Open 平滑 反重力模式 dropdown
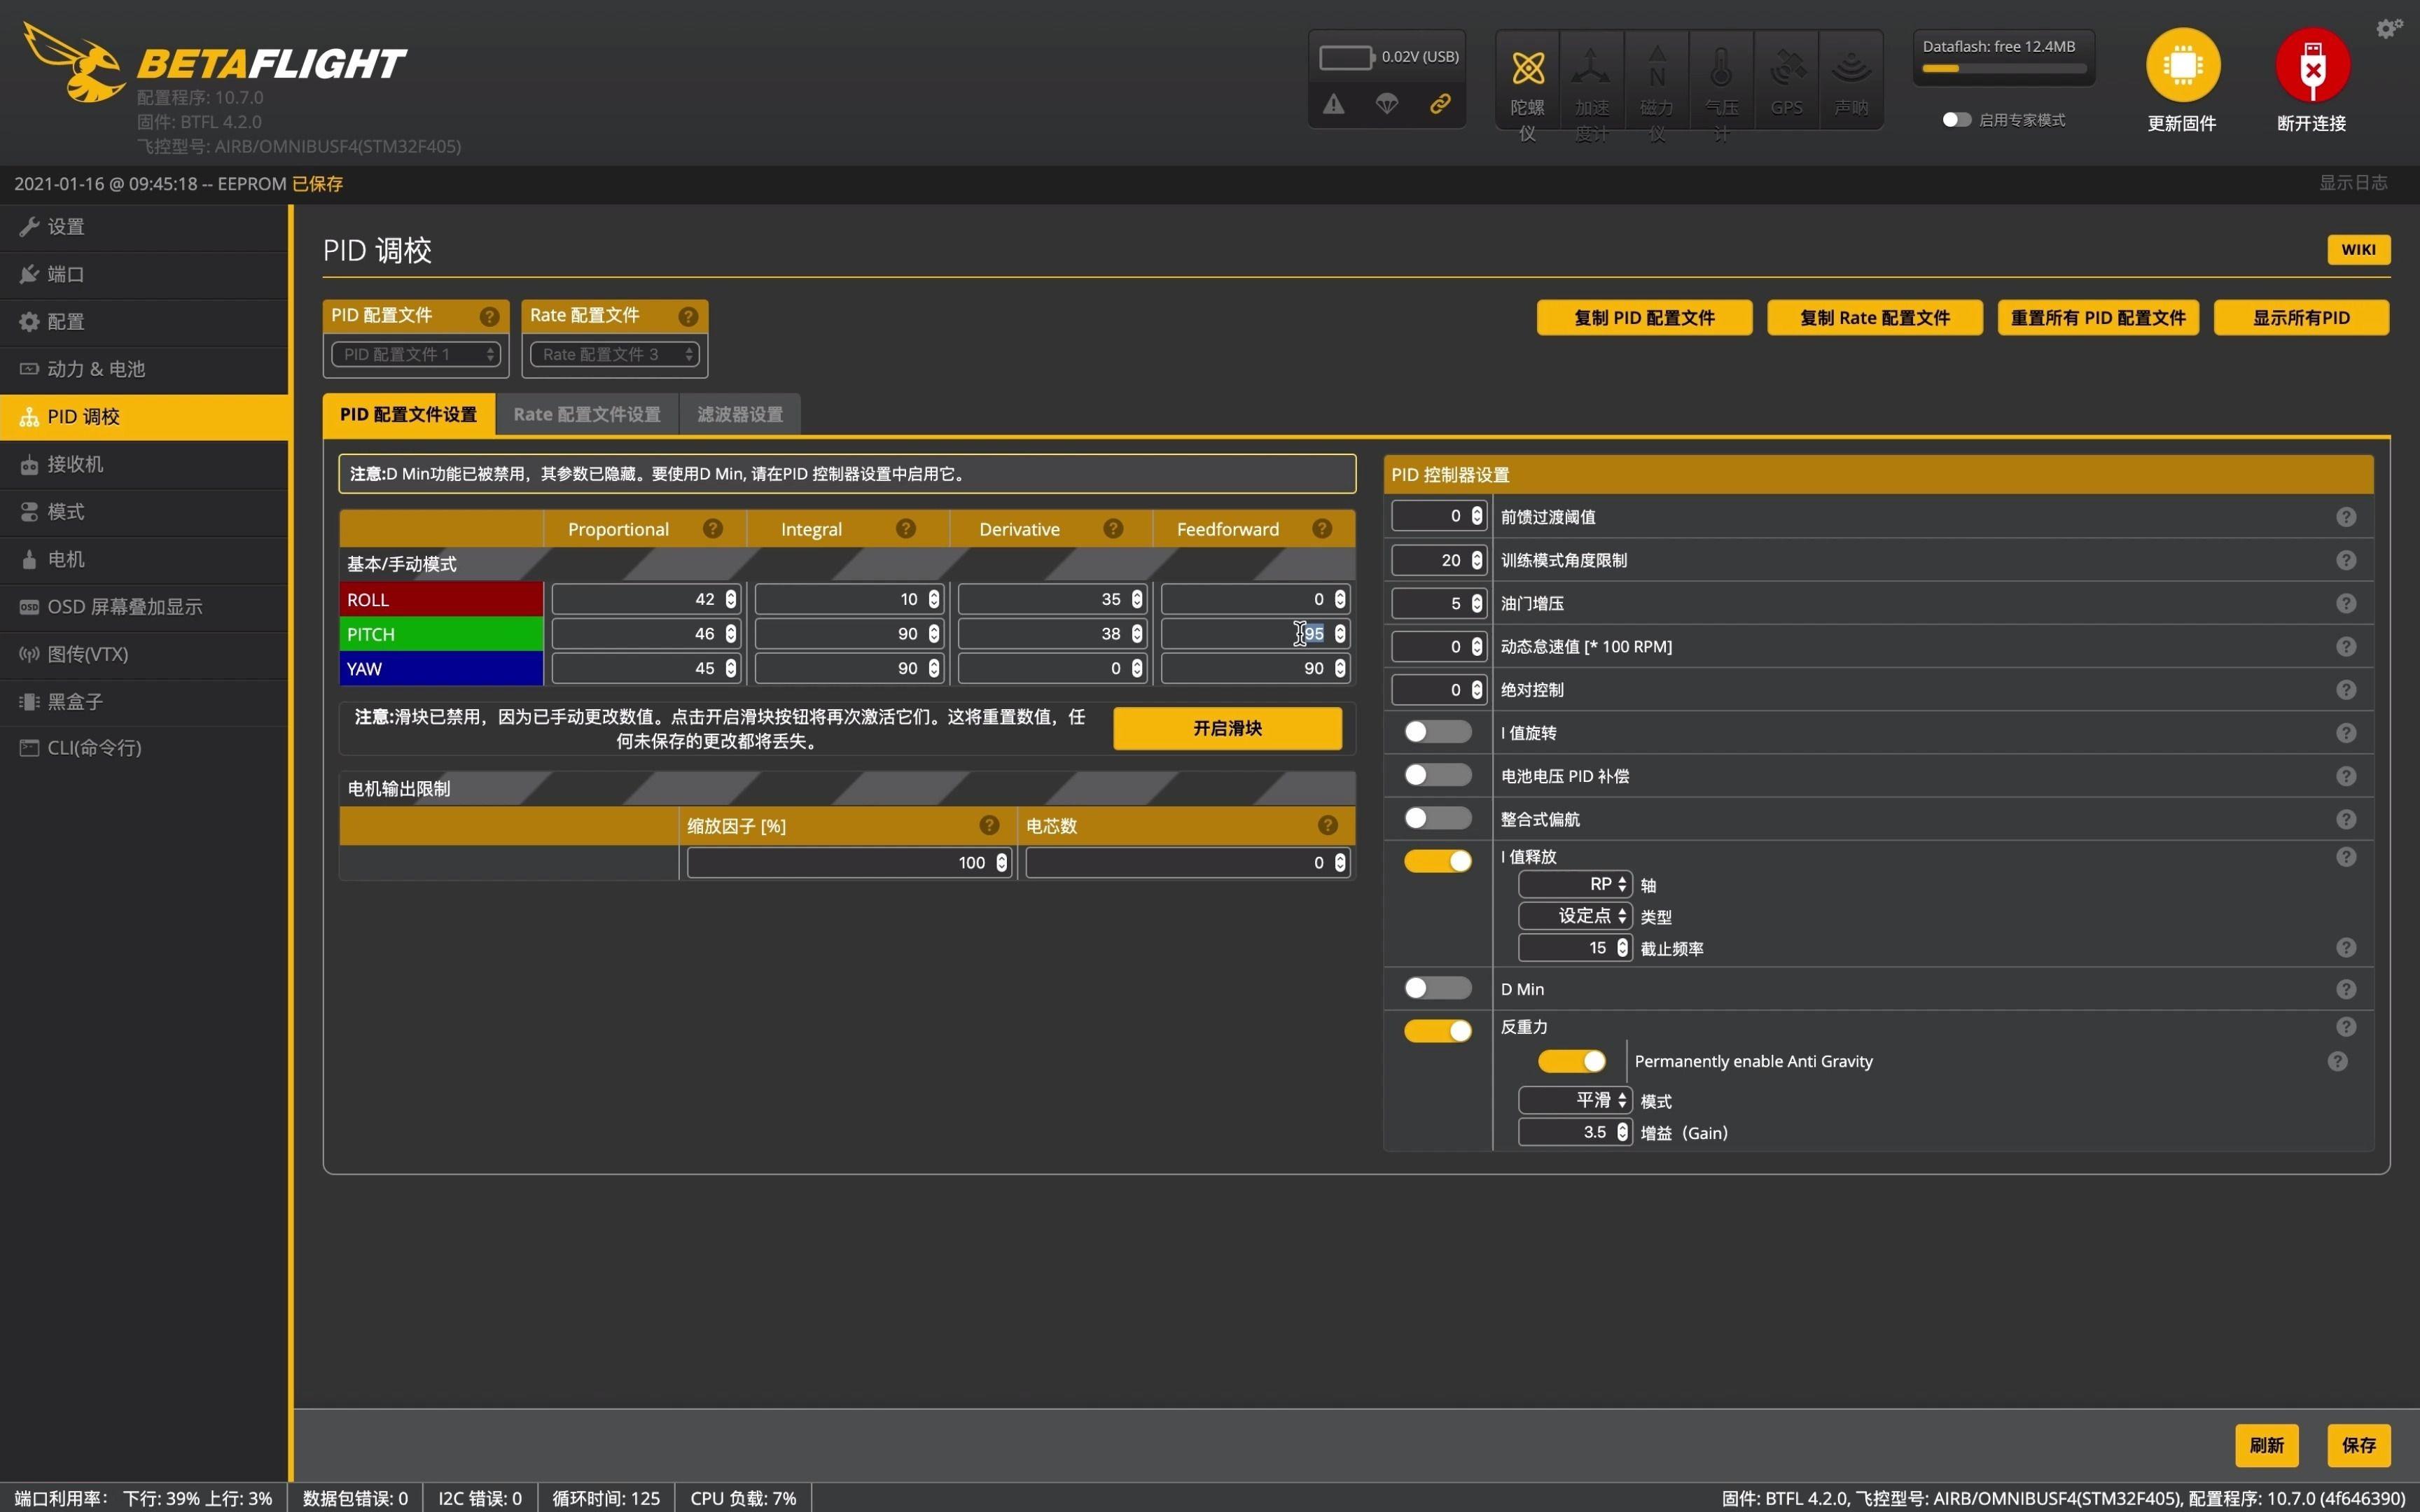2420x1512 pixels. [x=1575, y=1100]
